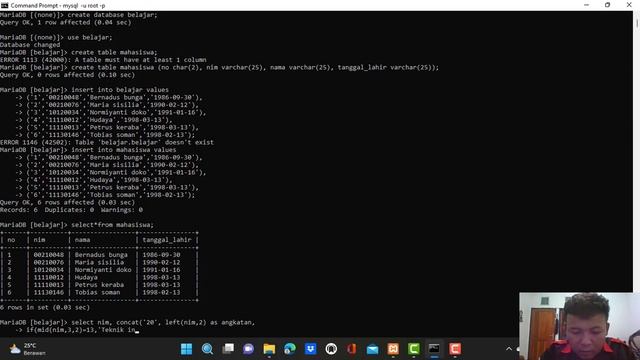
Task: Open the Dropbox icon on the taskbar
Action: tap(311, 349)
